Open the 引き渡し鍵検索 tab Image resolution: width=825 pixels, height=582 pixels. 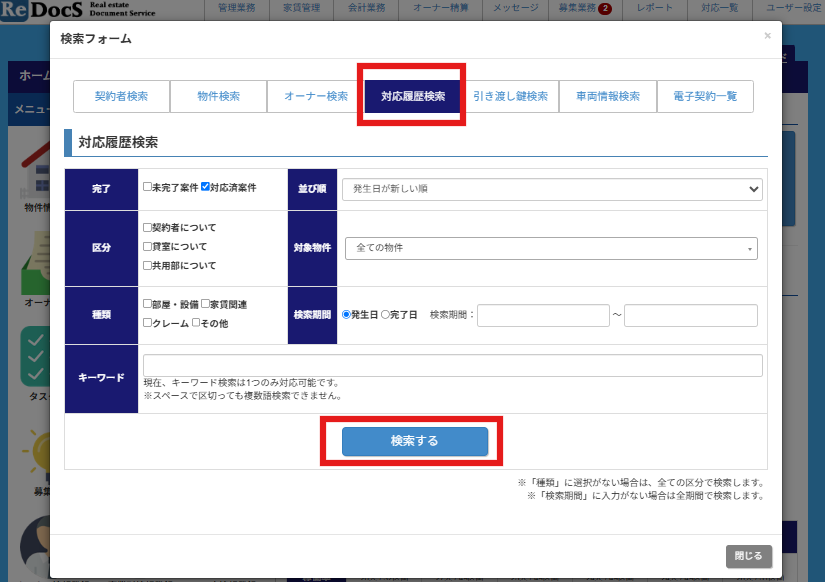coord(510,96)
